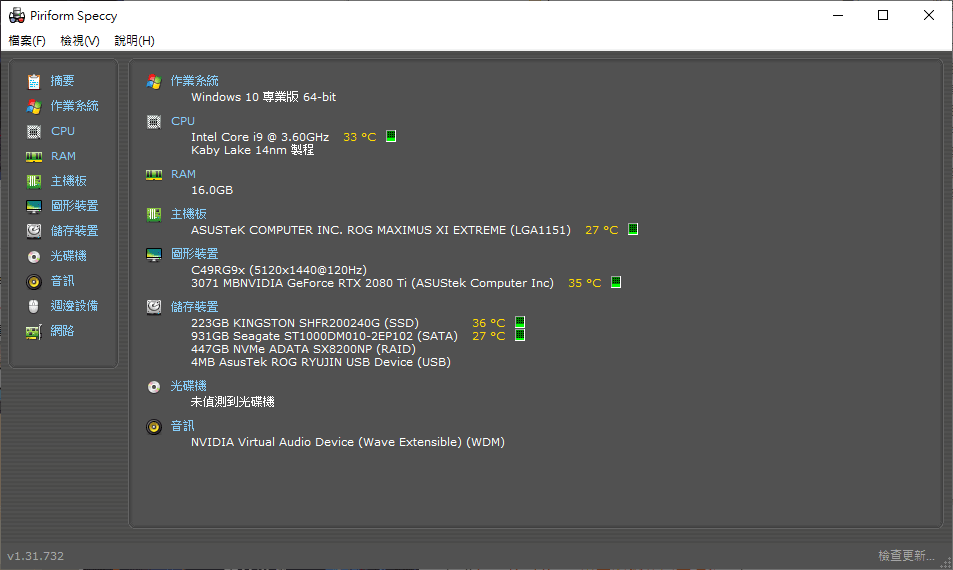Click green indicator beside GPU 35 °C

point(616,282)
